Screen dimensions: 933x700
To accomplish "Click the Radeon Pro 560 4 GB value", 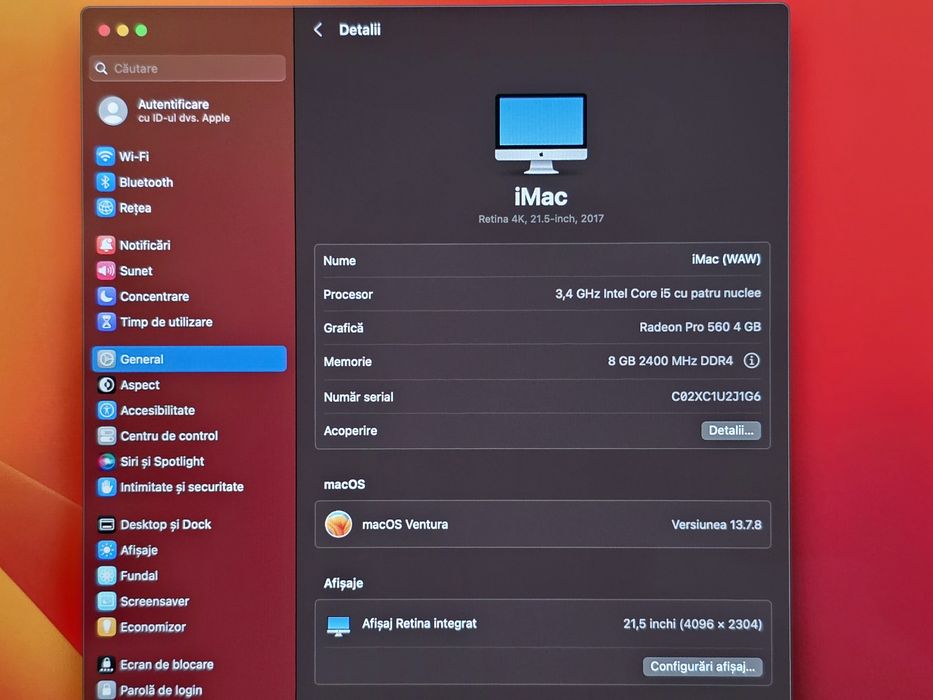I will point(700,327).
